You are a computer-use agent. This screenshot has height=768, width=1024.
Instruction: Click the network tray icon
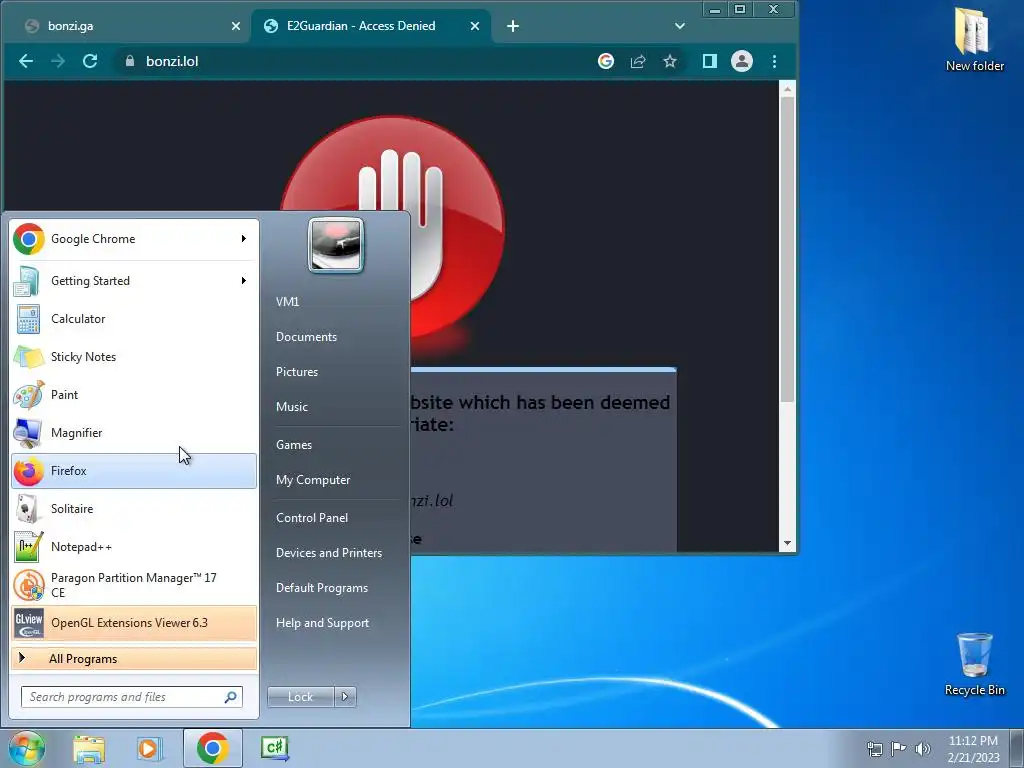tap(874, 749)
